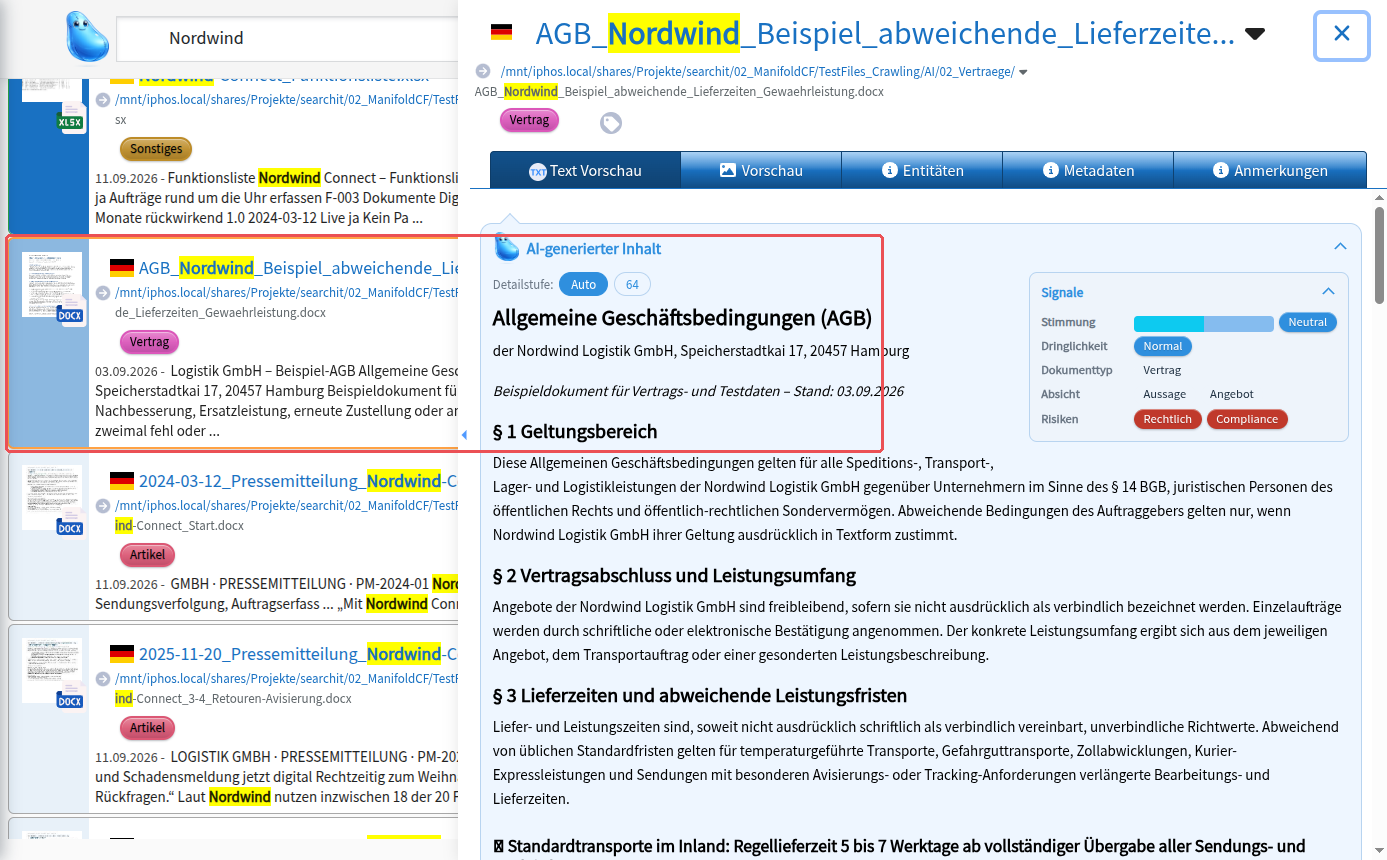1387x860 pixels.
Task: Click the DOCX icon on AGB_Nordwind result
Action: pyautogui.click(x=70, y=314)
